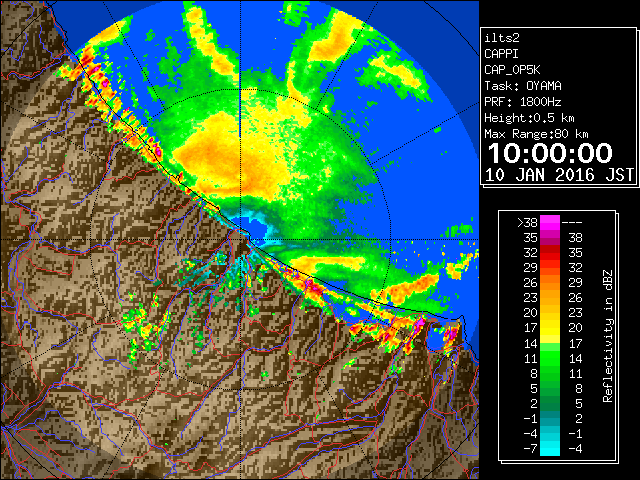The width and height of the screenshot is (640, 480).
Task: Click the 'Max Range:80 km' line
Action: click(536, 134)
